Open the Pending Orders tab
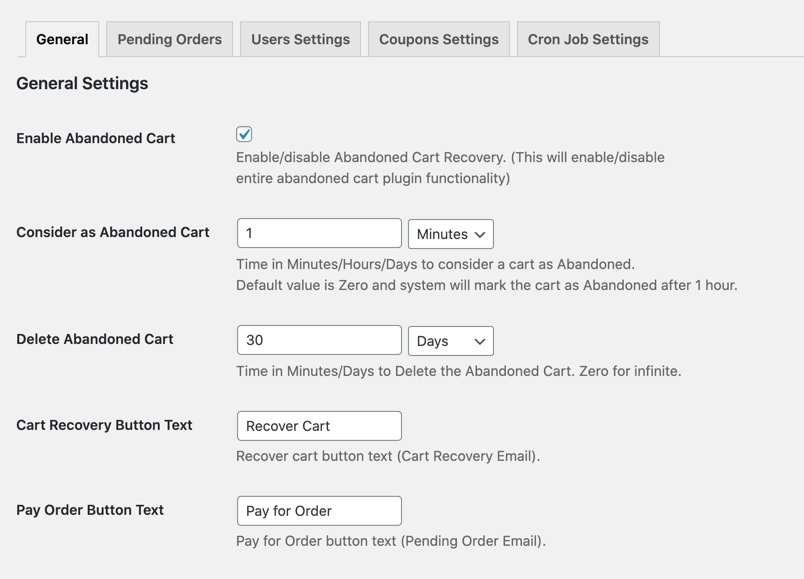This screenshot has height=579, width=804. click(169, 39)
